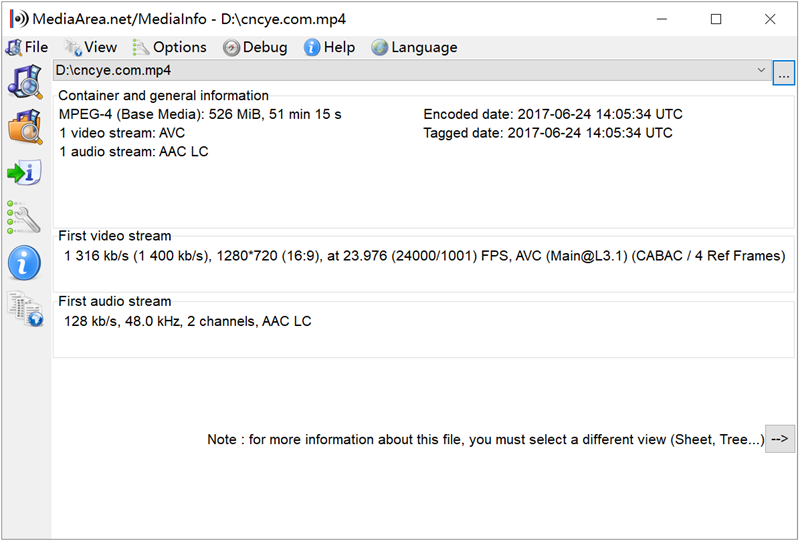The image size is (800, 541).
Task: Open the Help menu
Action: coord(329,47)
